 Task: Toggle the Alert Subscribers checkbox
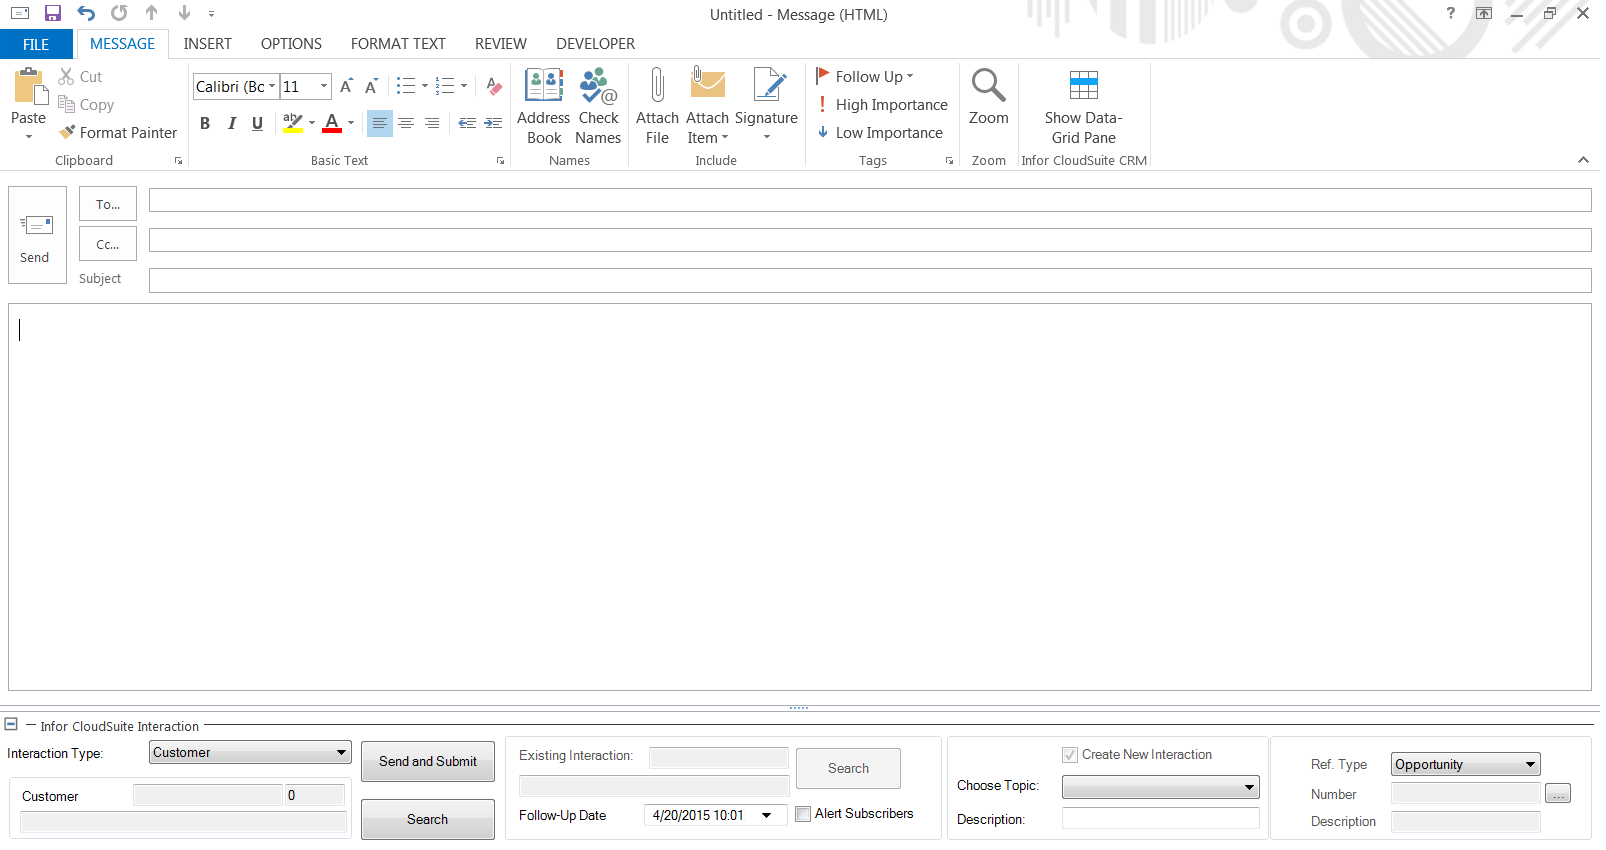[803, 814]
